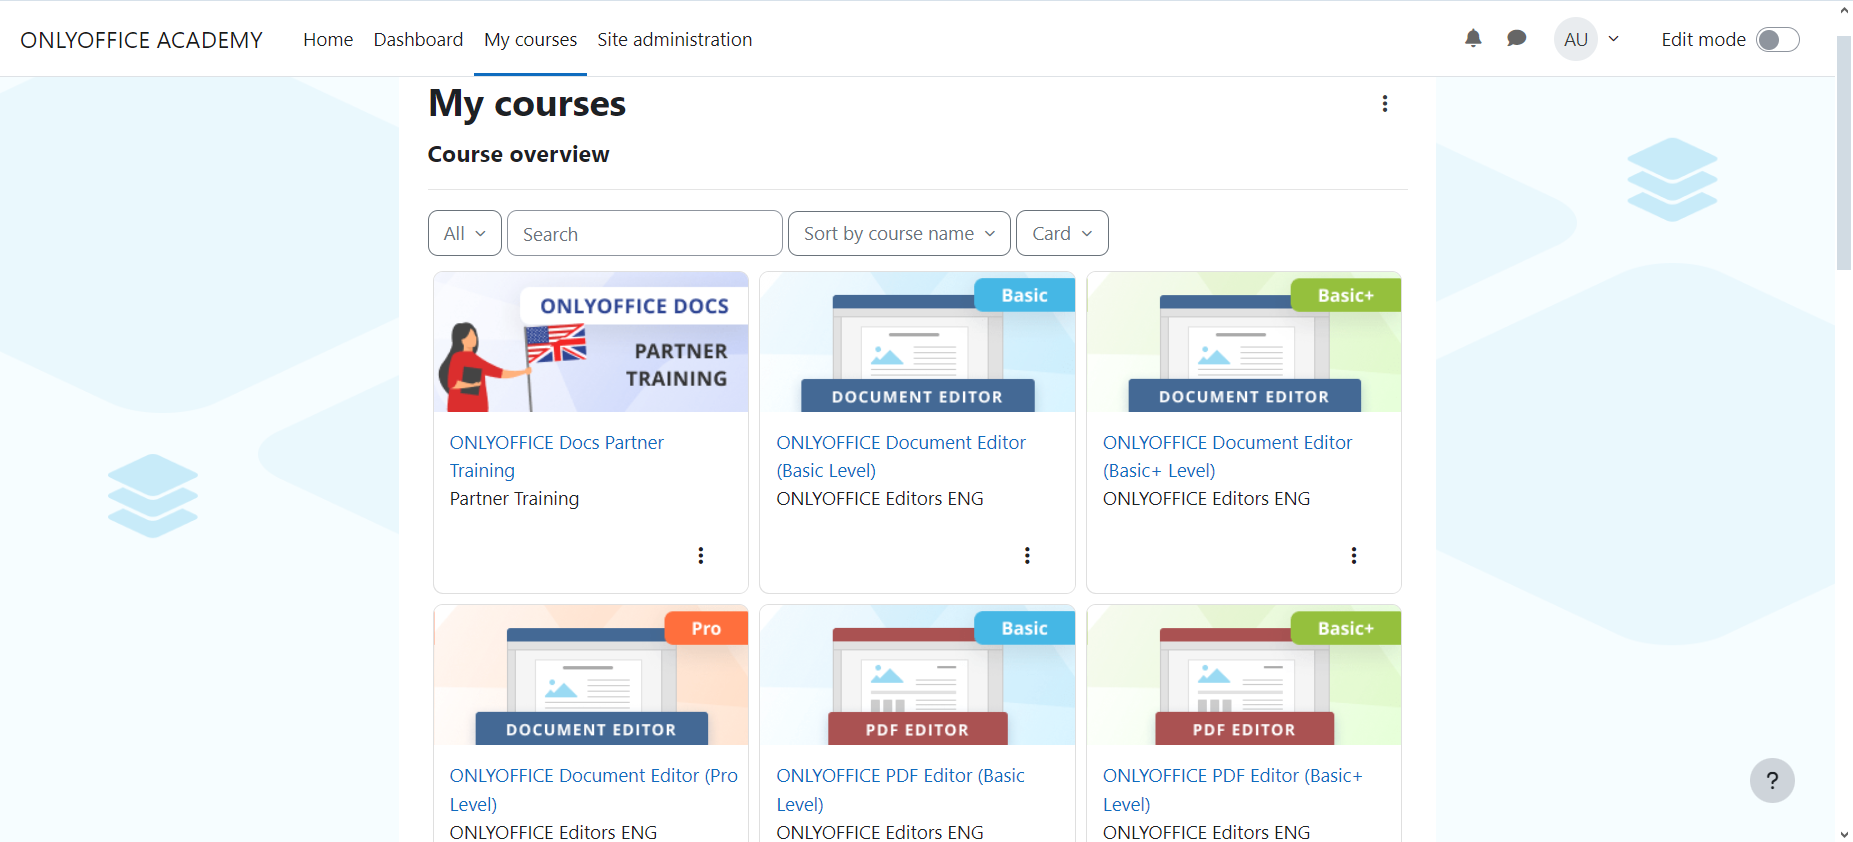Click Document Editor Pro course thumbnail
The width and height of the screenshot is (1853, 842).
tap(591, 675)
